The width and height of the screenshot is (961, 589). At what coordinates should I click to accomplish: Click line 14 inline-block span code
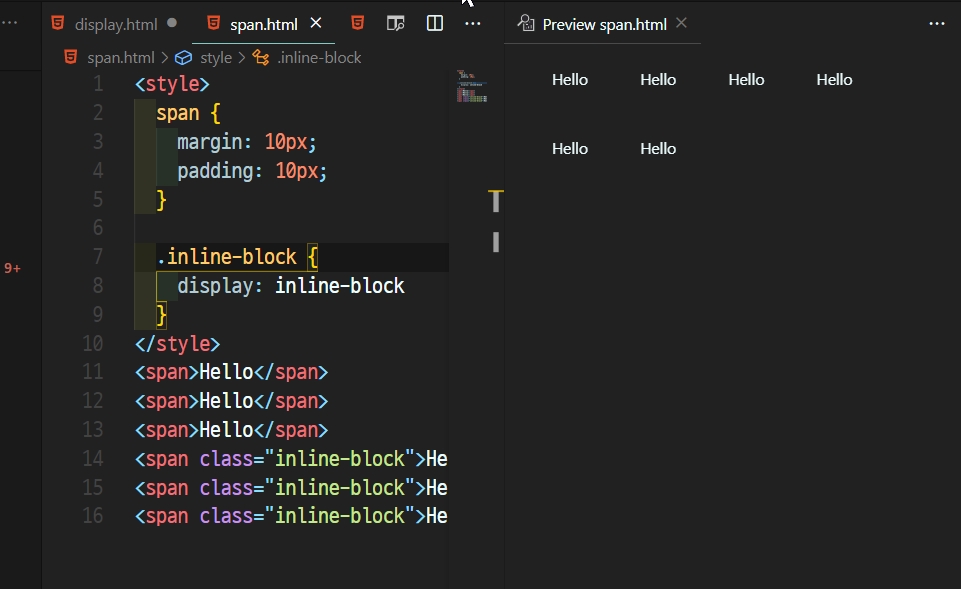[291, 458]
